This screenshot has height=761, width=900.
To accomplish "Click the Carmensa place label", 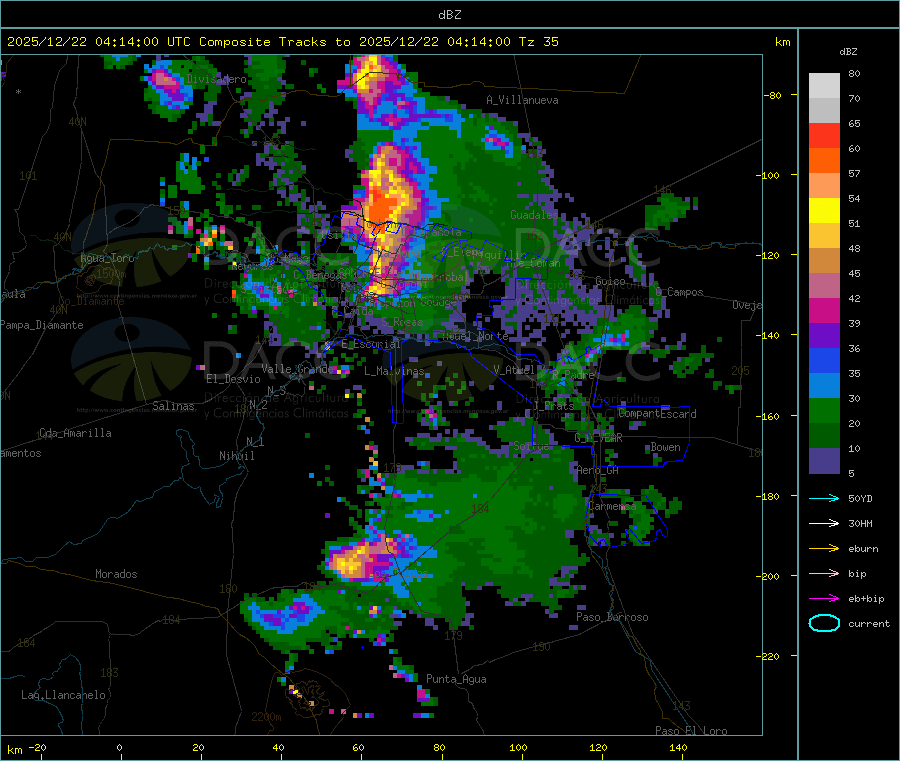I will (x=612, y=506).
